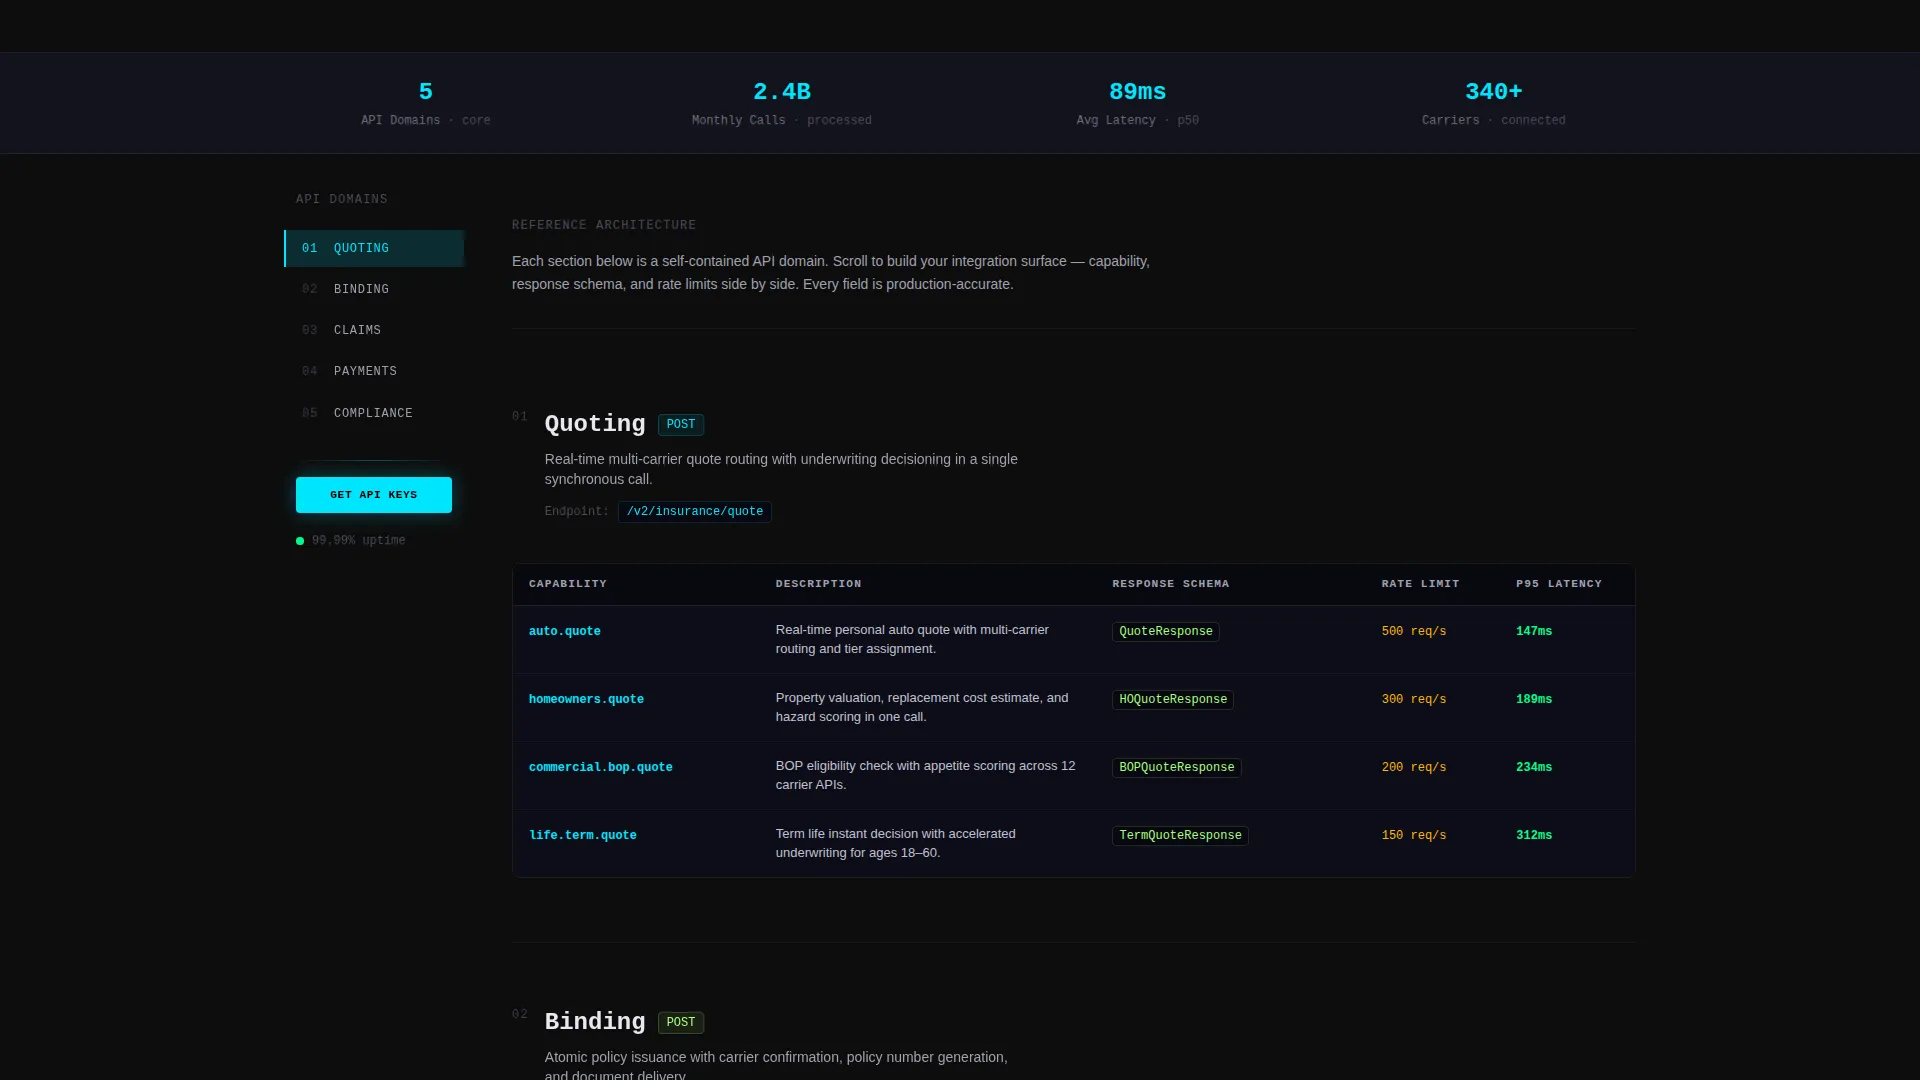Open the life.term.quote capability

tap(583, 835)
